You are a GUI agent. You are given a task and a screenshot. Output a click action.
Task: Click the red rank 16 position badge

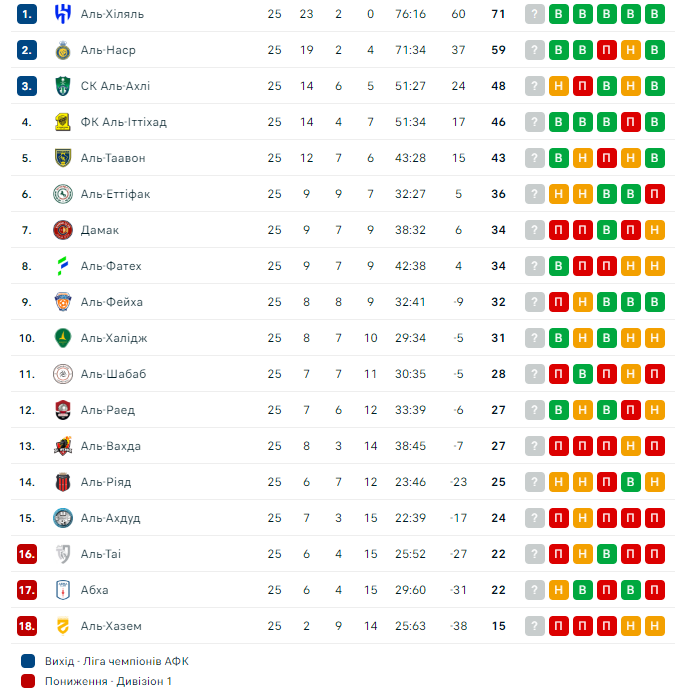tap(27, 554)
